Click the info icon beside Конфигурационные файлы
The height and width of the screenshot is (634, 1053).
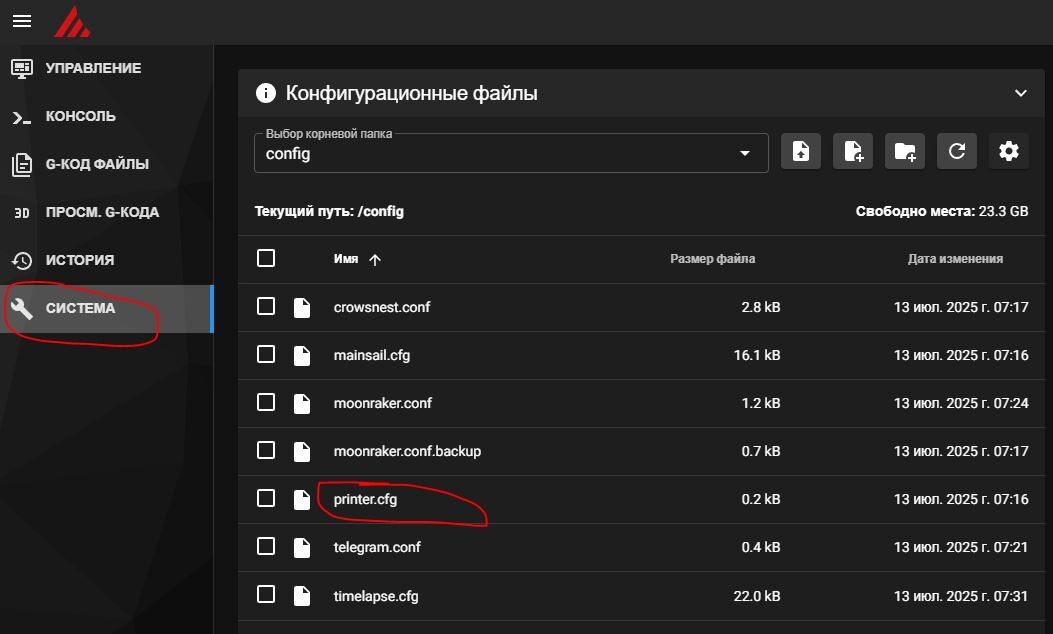tap(265, 94)
